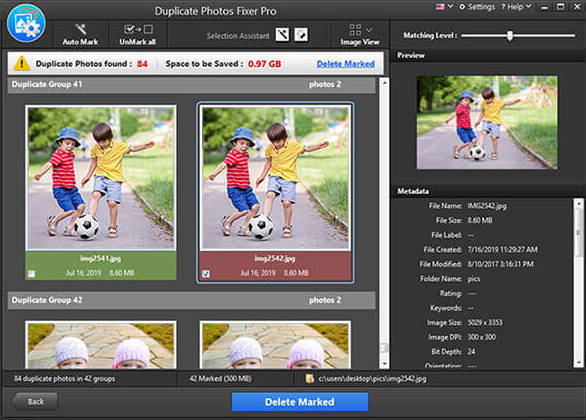Click the File Name value IMG2542.jpg
Screen dimensions: 586x420
tap(487, 206)
